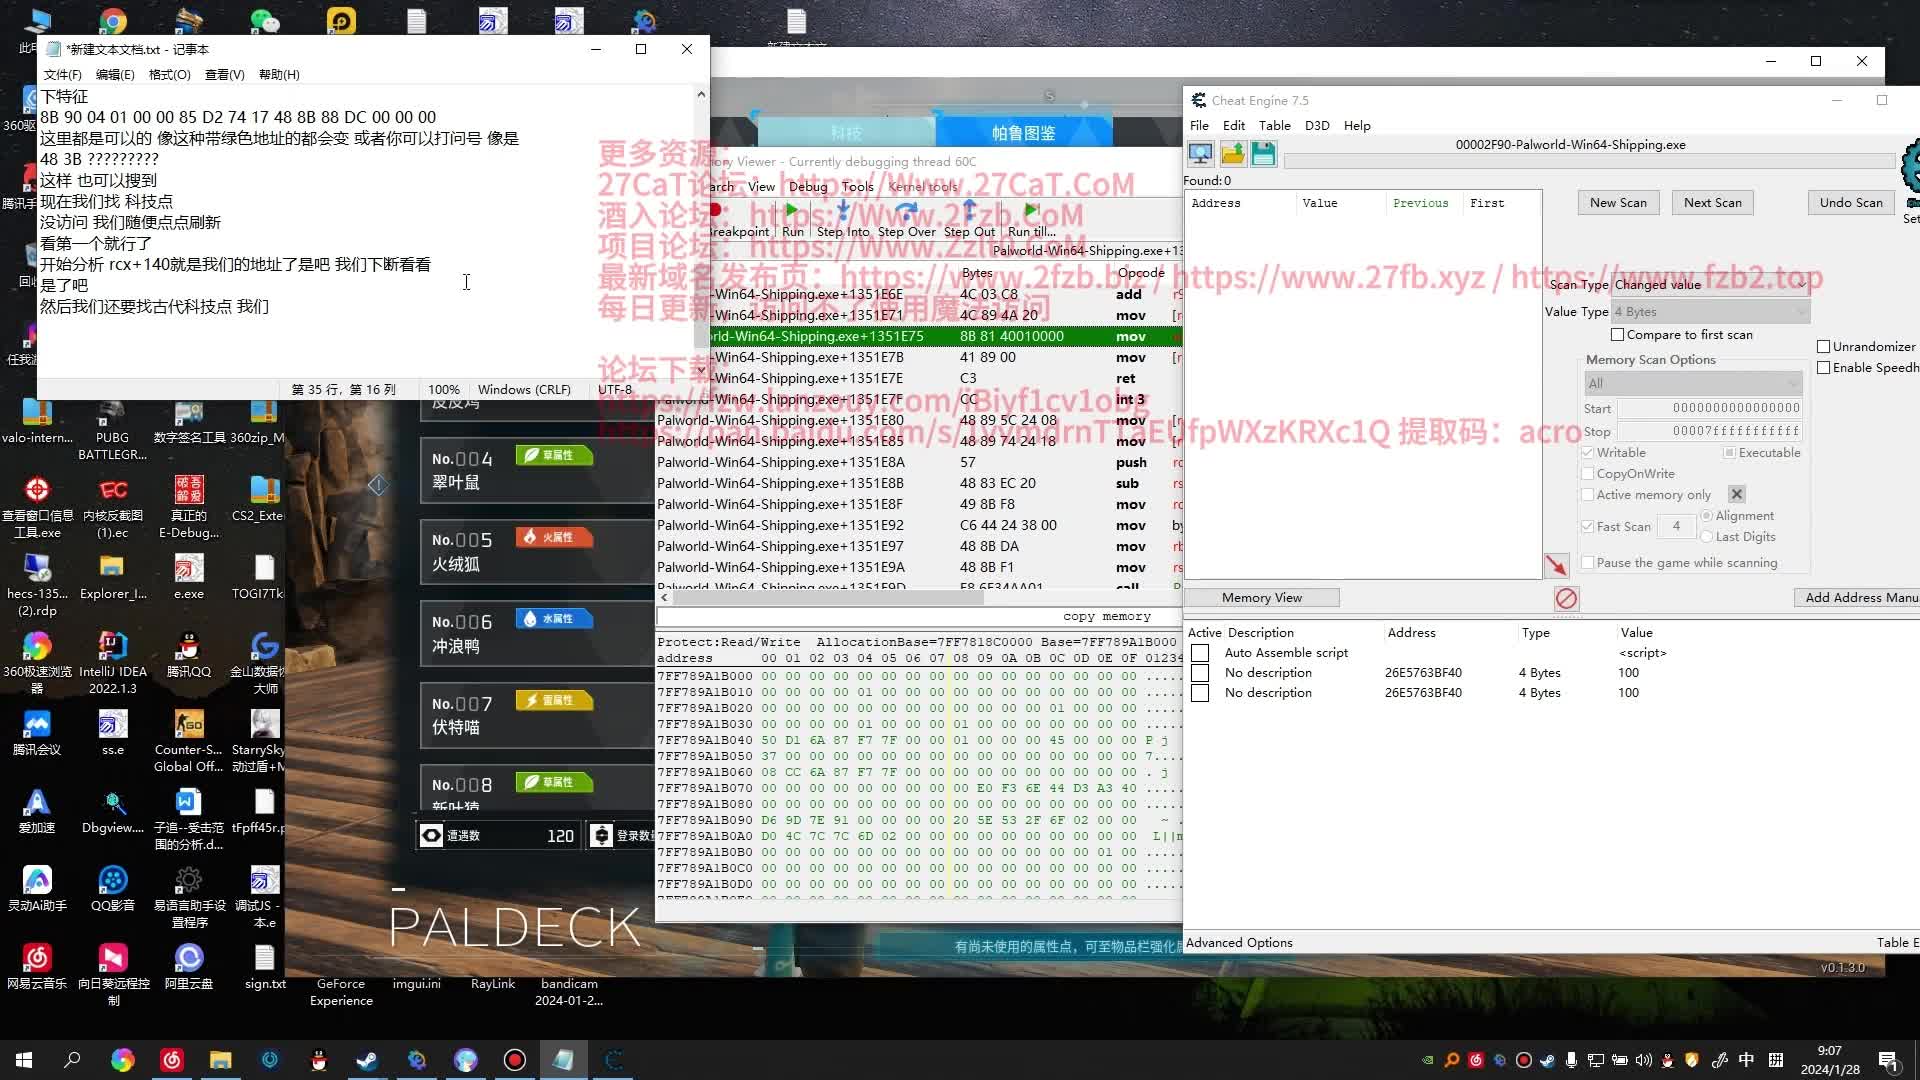Open the memory region All dropdown
1920x1080 pixels.
(1693, 383)
